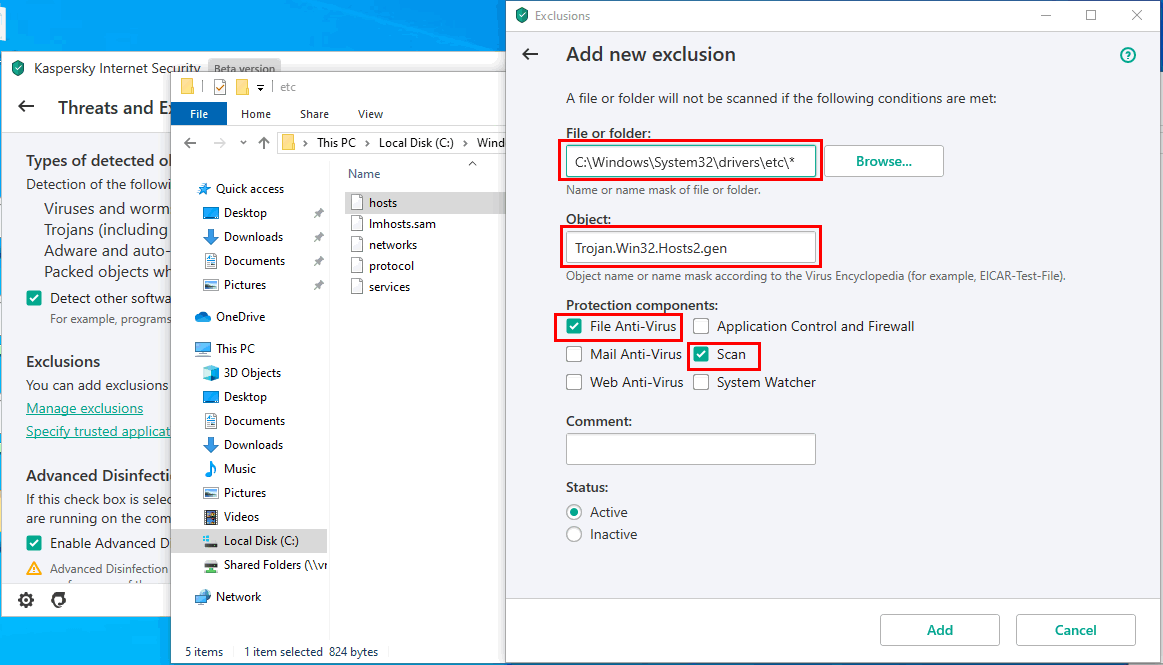Open pinned Downloads under Quick access
This screenshot has width=1163, height=665.
[x=253, y=236]
